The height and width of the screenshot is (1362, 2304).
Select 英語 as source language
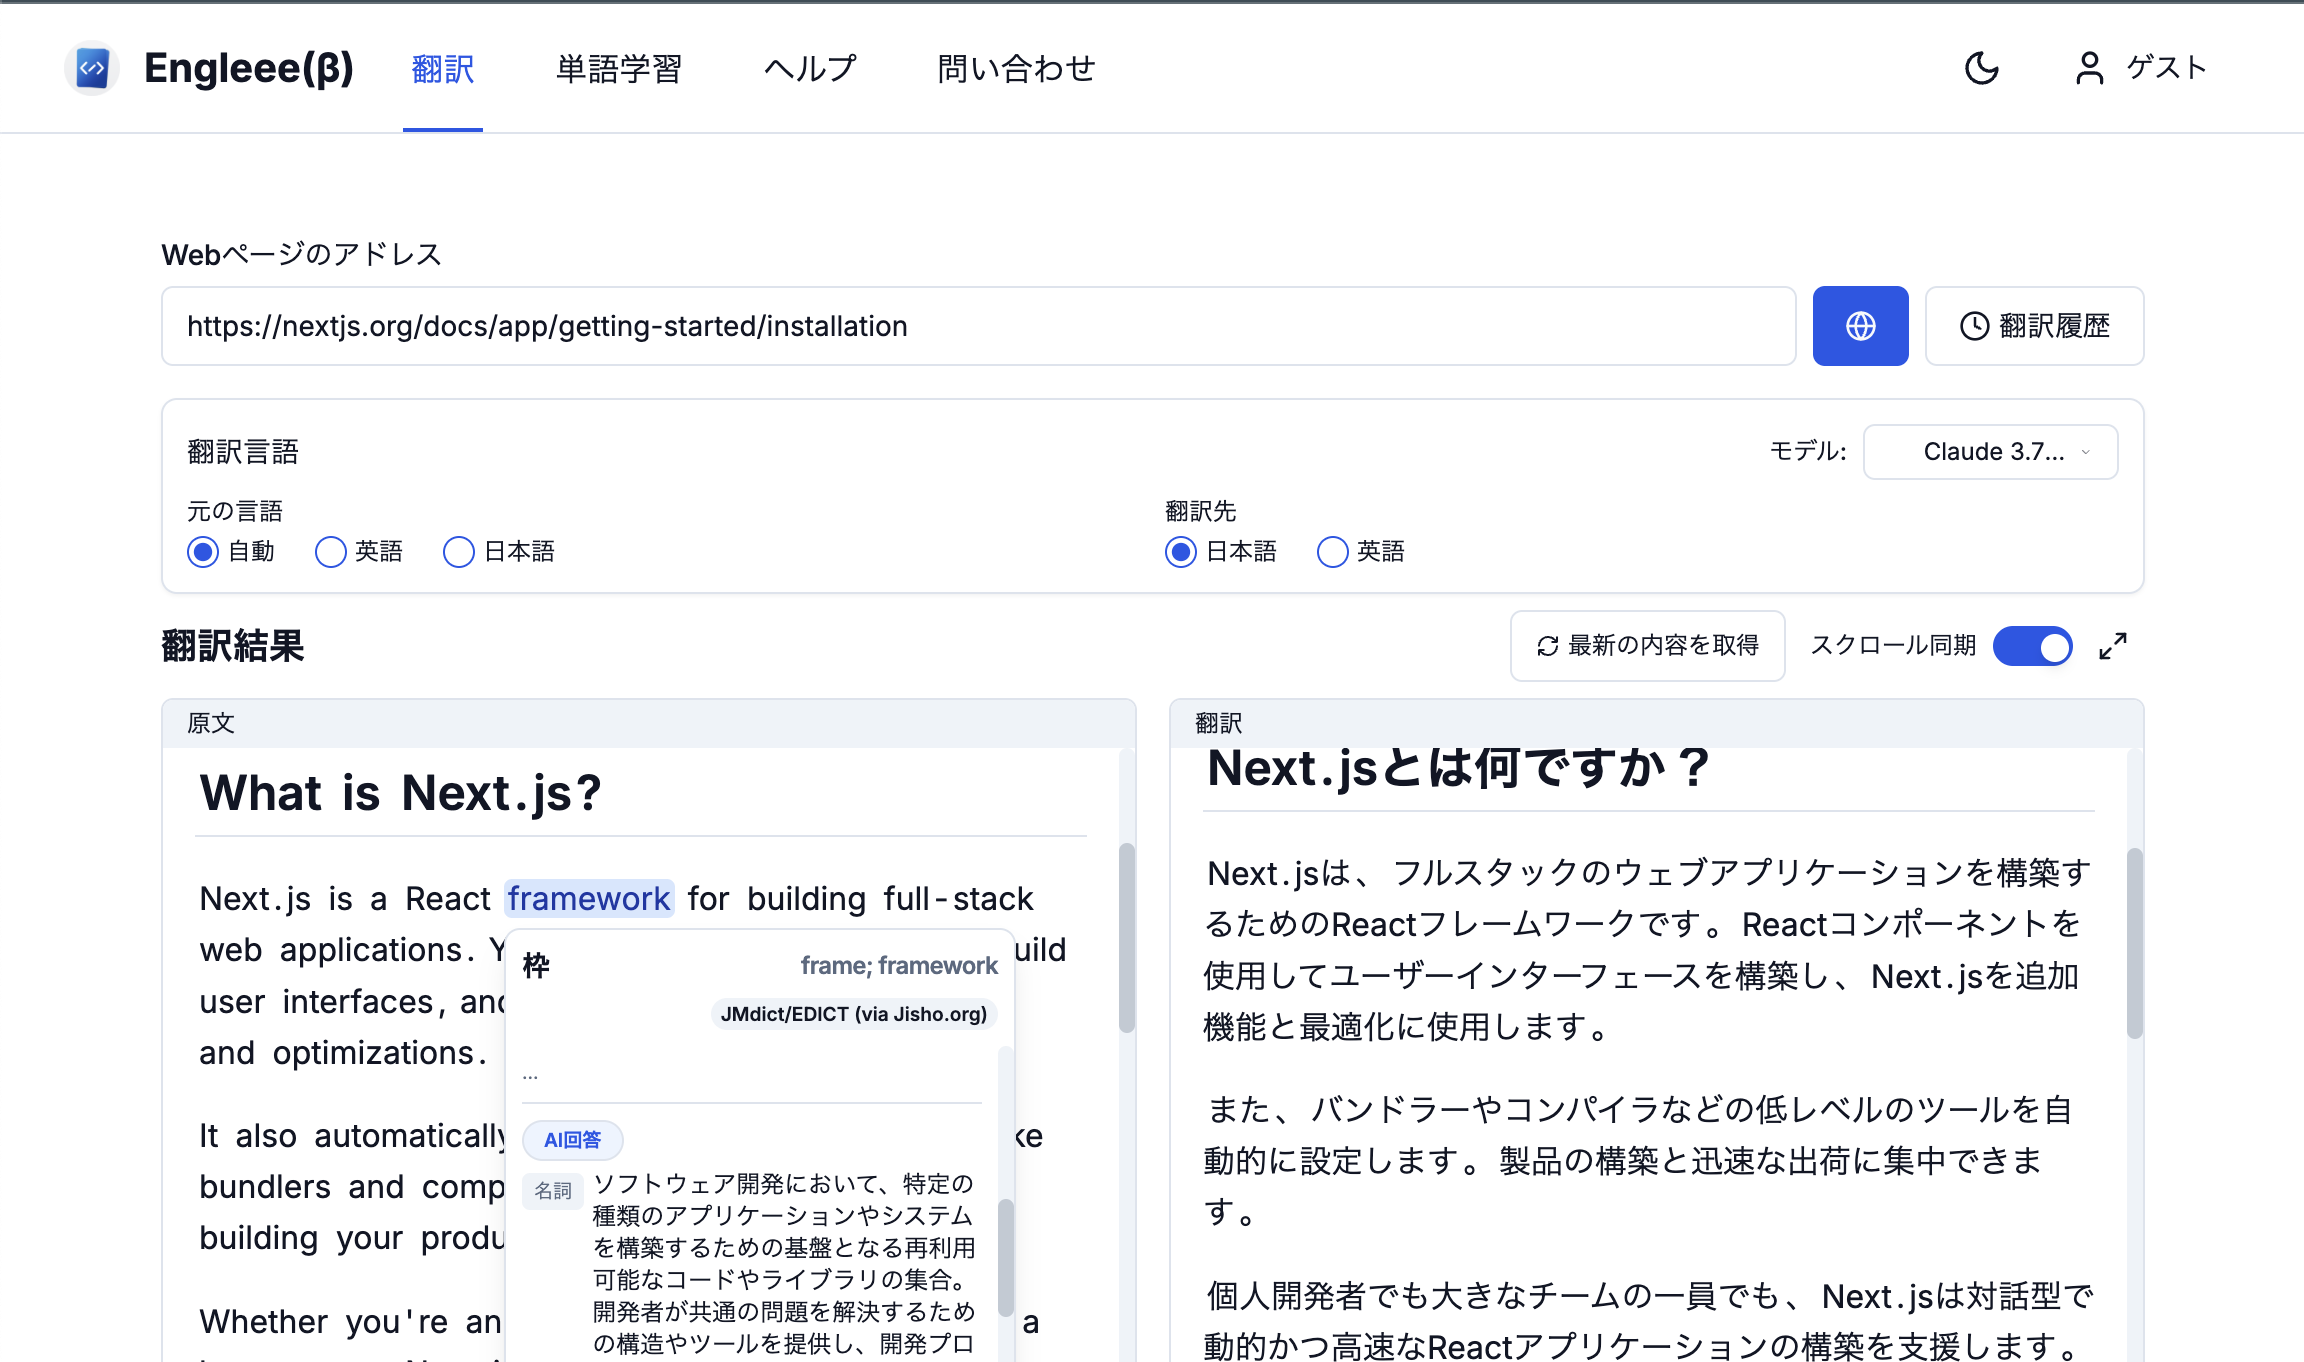coord(331,552)
